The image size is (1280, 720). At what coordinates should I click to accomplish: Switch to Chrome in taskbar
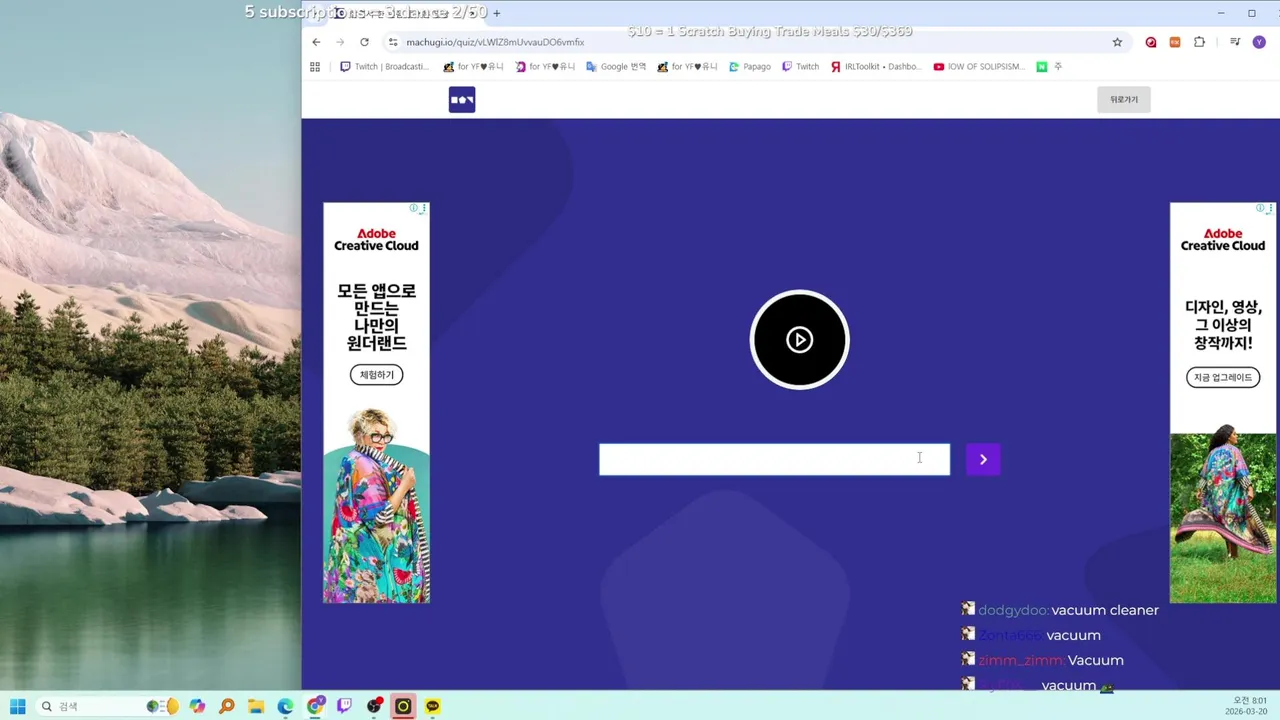(315, 706)
